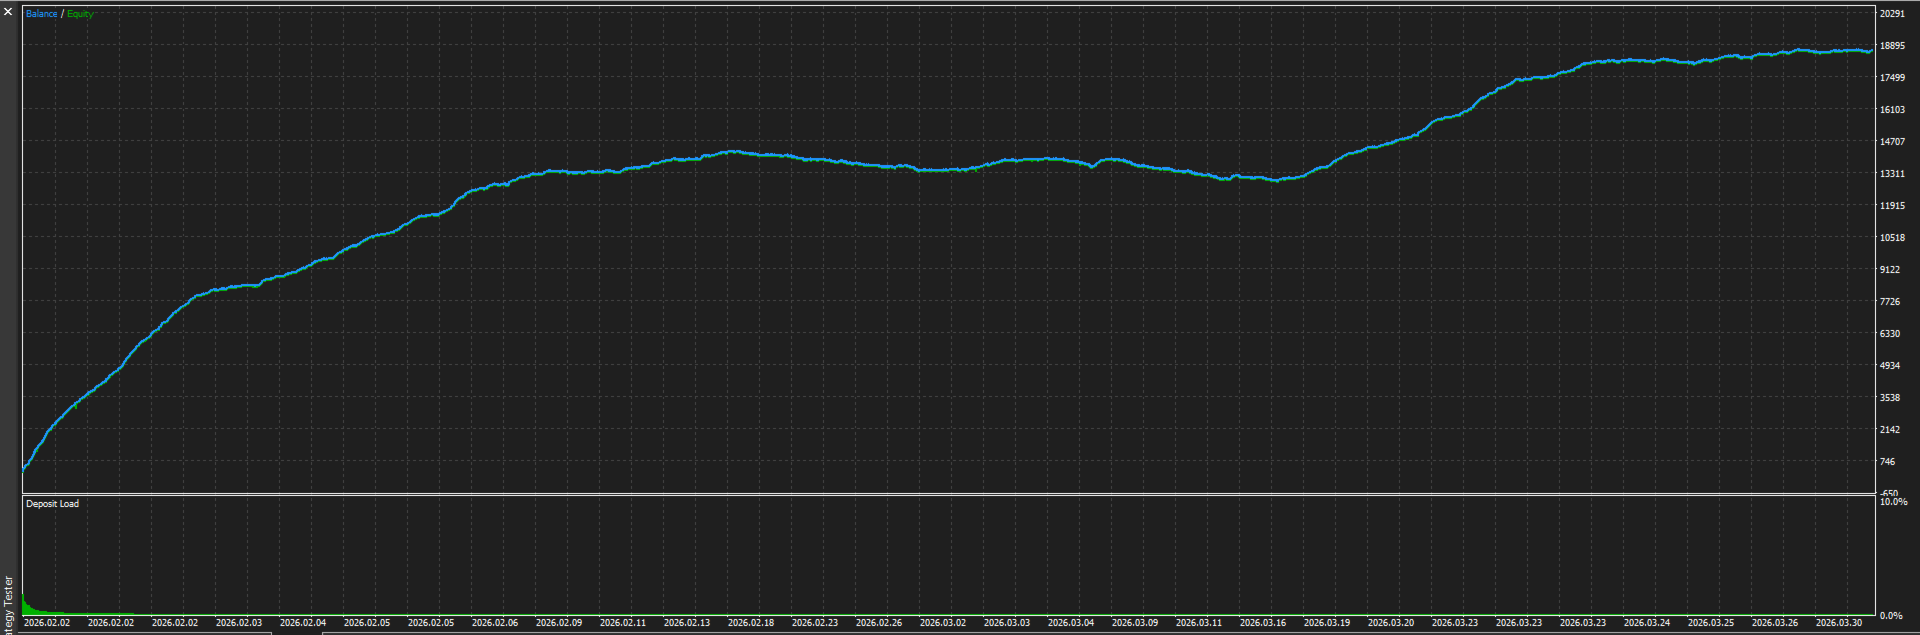Click the Deposit Load chart label
1920x635 pixels.
coord(52,504)
